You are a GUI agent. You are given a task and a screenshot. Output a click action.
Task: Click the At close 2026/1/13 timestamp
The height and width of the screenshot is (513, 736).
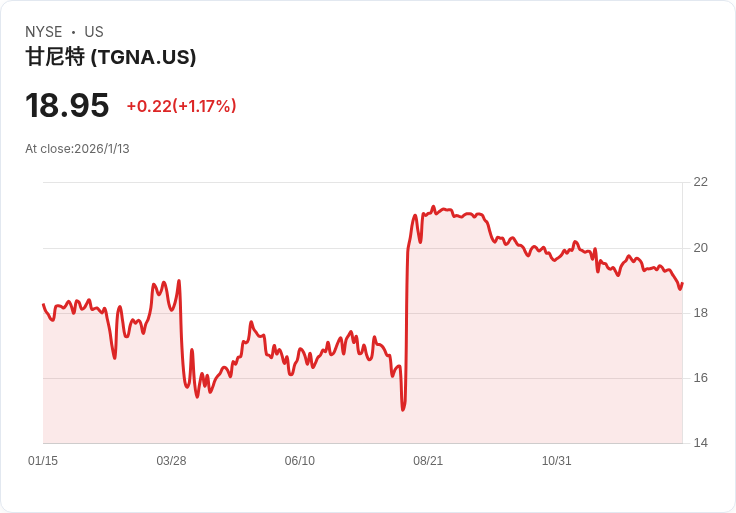point(77,149)
